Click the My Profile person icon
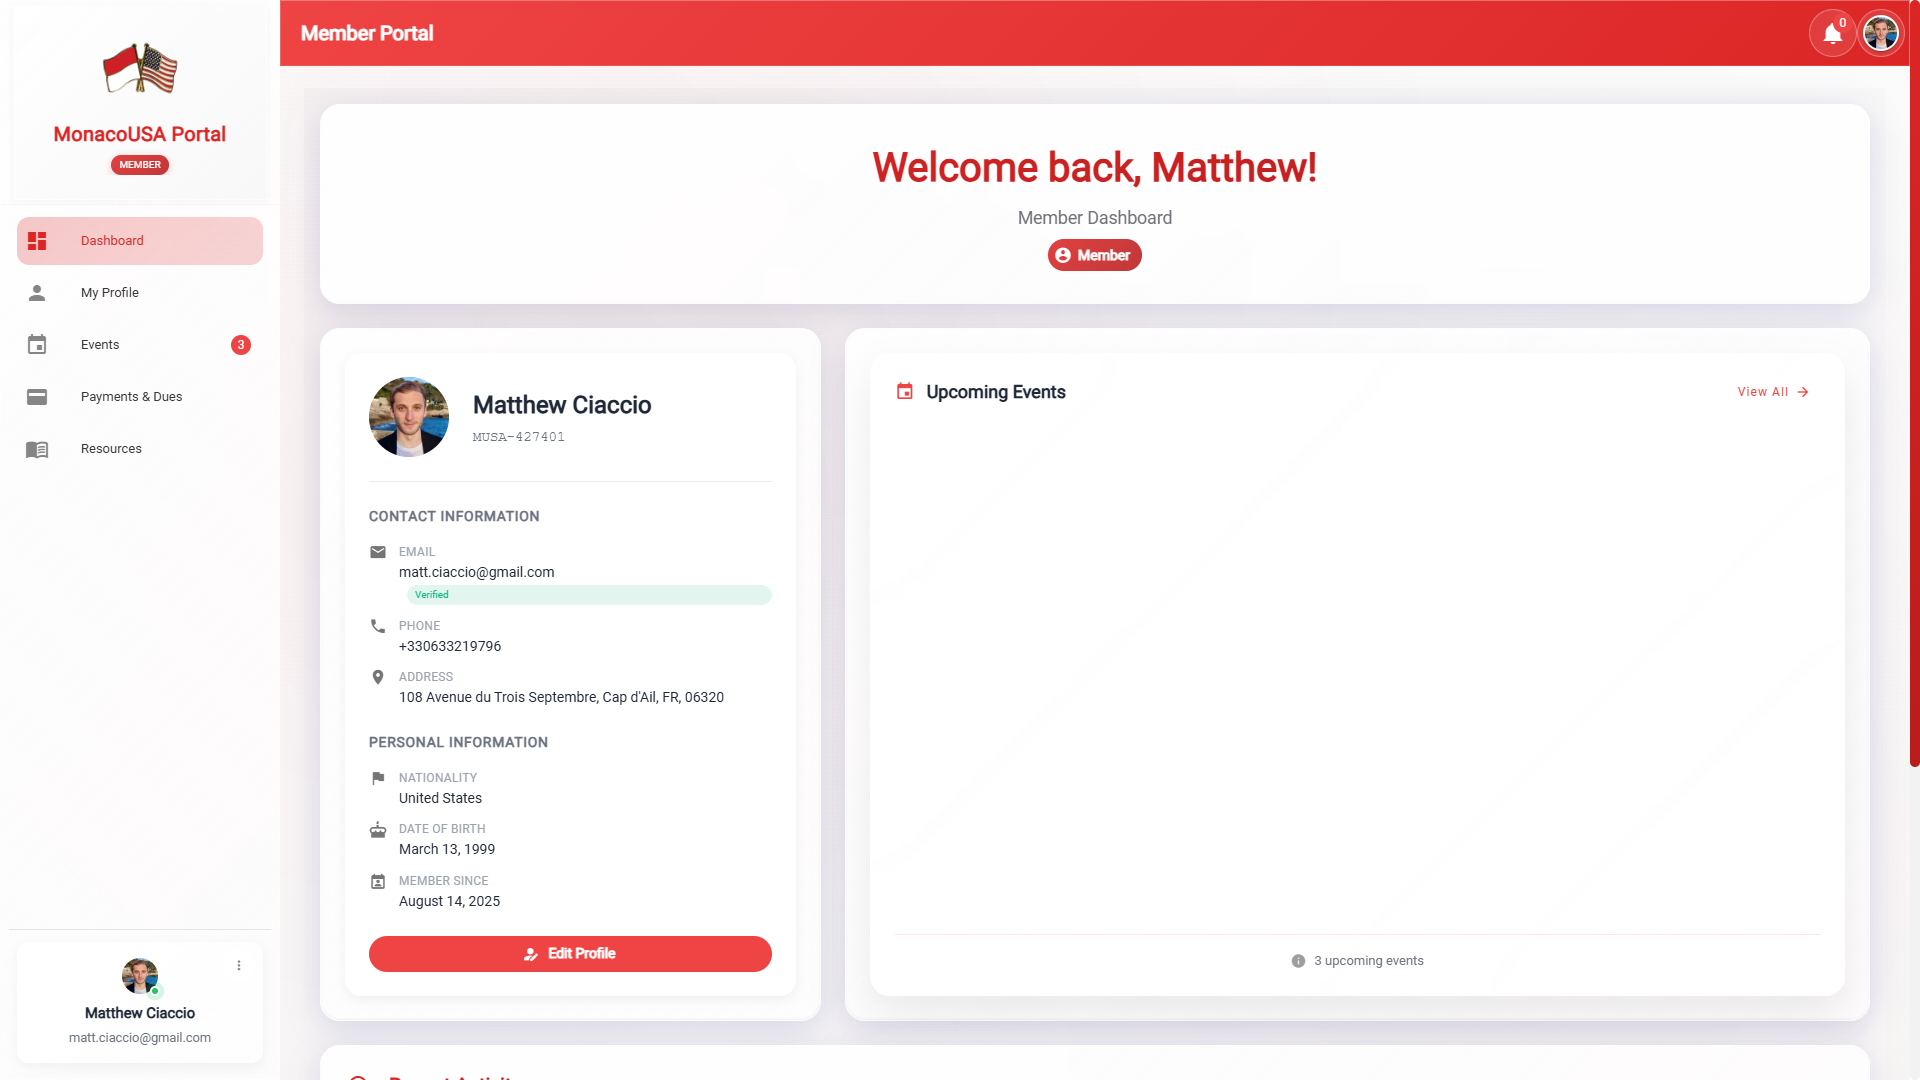 click(x=37, y=293)
